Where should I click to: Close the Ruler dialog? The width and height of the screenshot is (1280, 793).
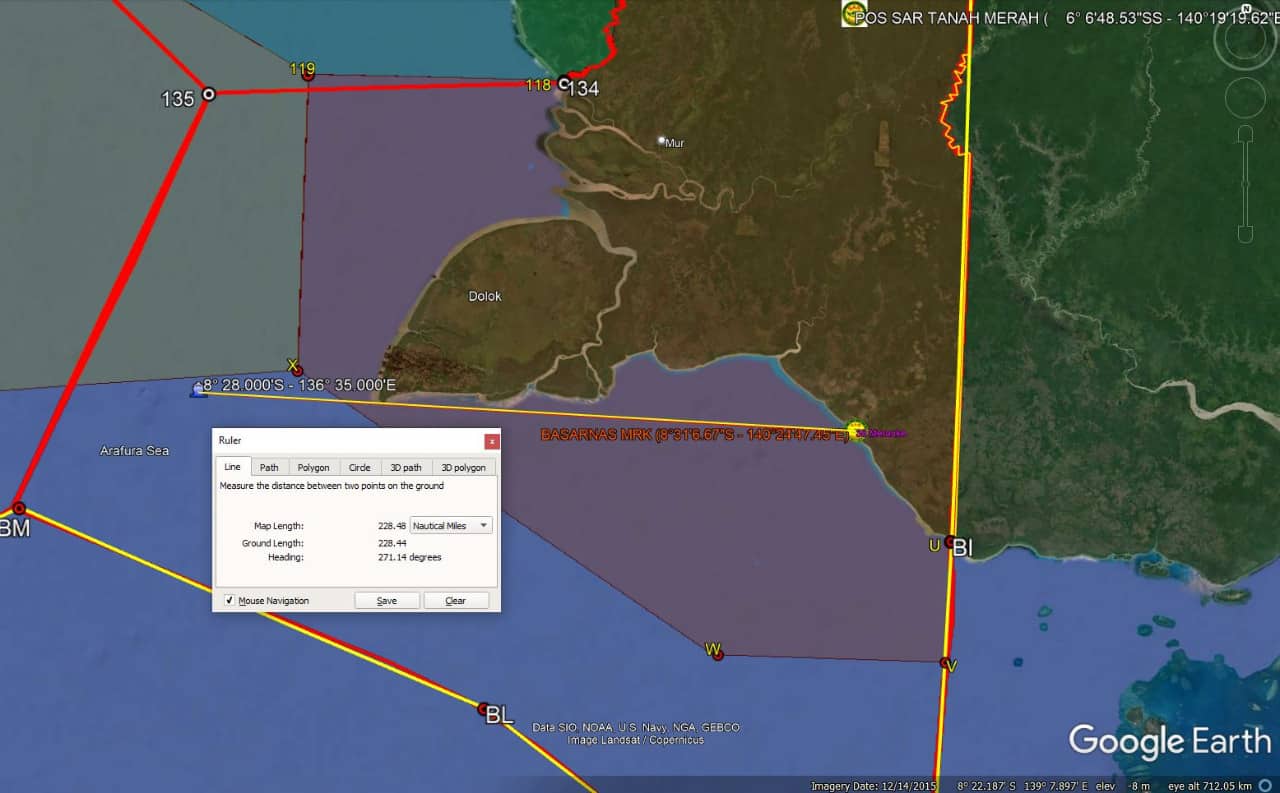click(x=491, y=441)
